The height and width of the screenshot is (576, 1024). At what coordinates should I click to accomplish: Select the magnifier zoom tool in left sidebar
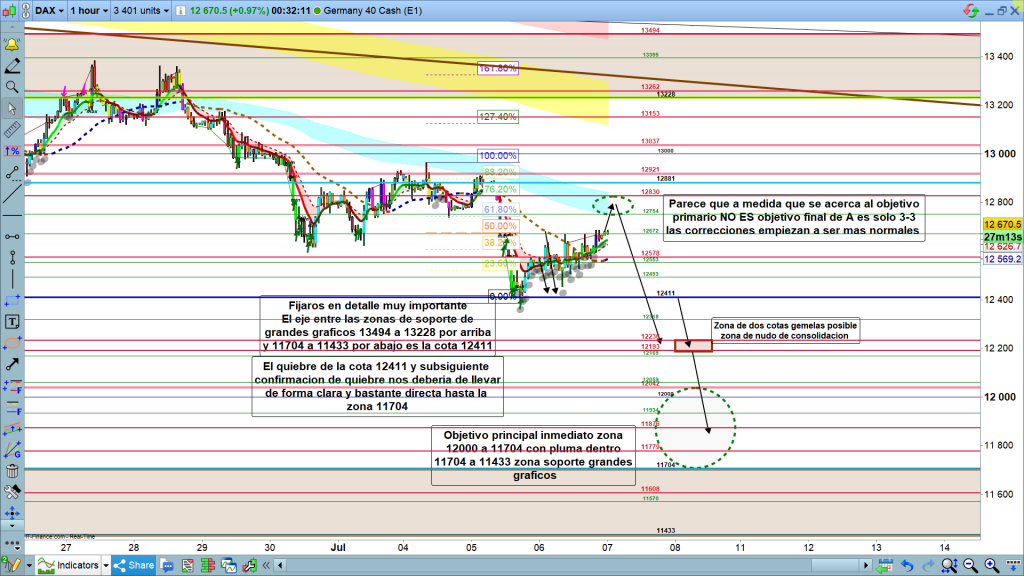click(13, 88)
